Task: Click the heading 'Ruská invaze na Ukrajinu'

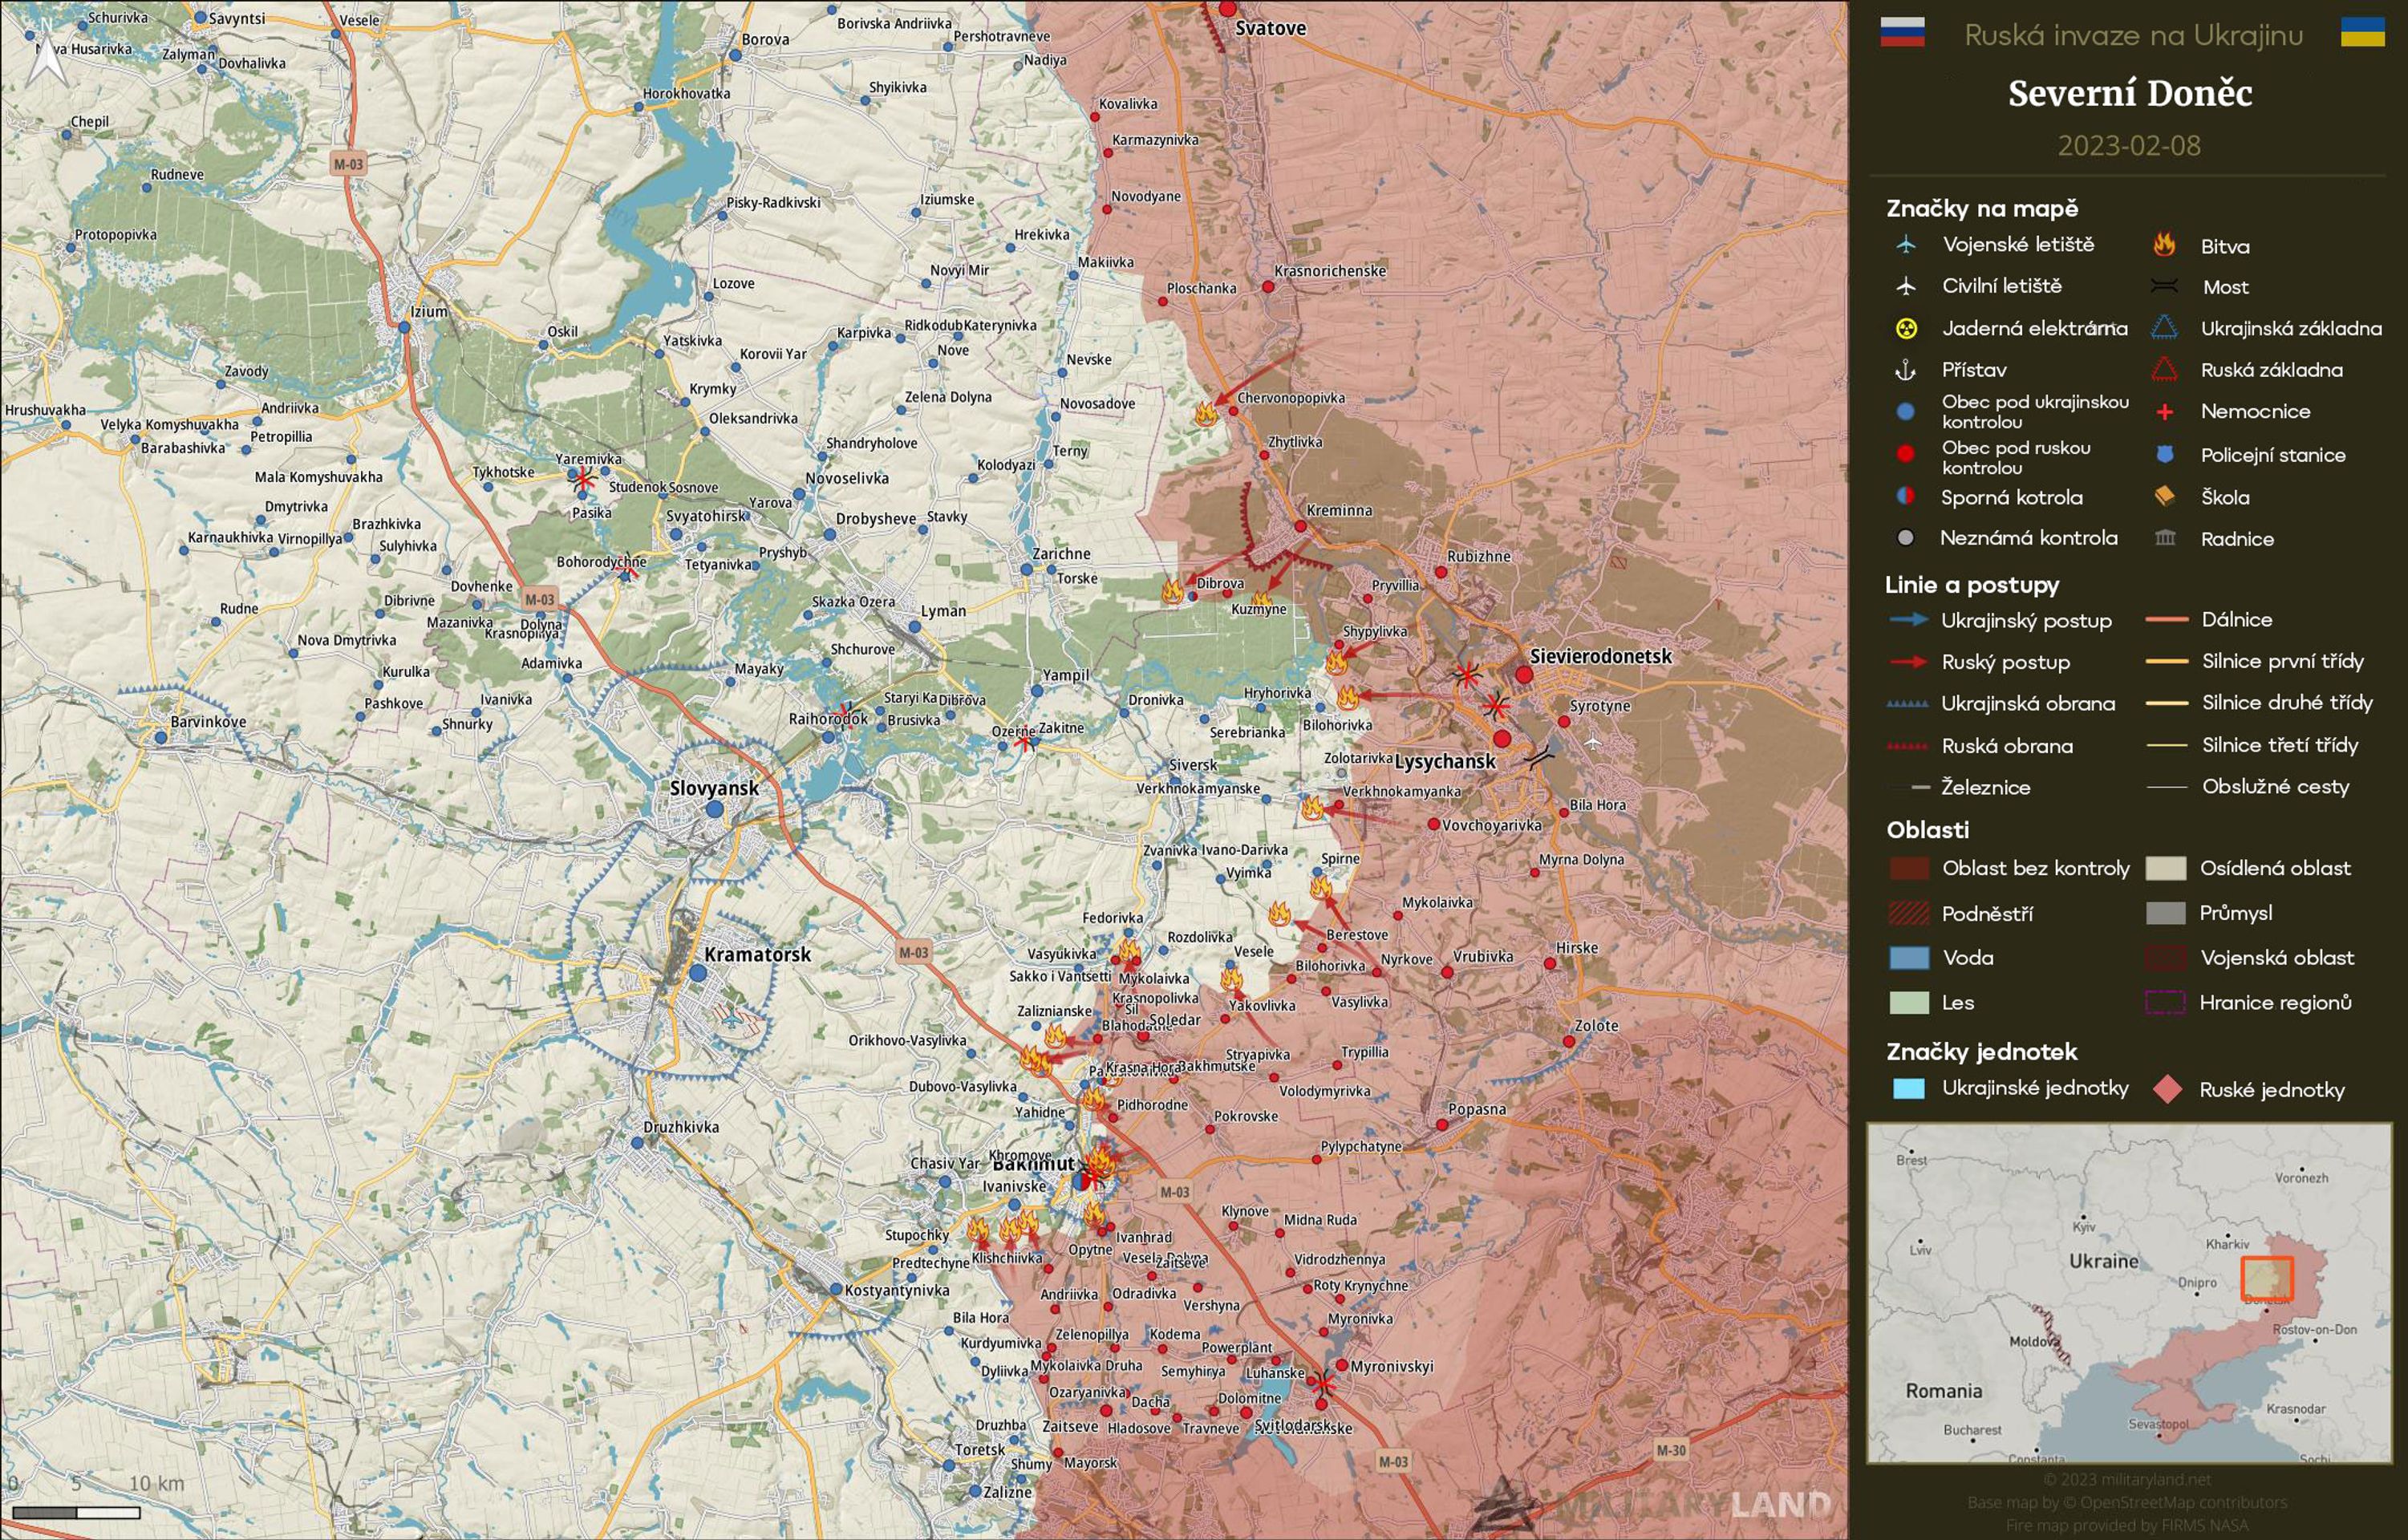Action: click(2133, 35)
